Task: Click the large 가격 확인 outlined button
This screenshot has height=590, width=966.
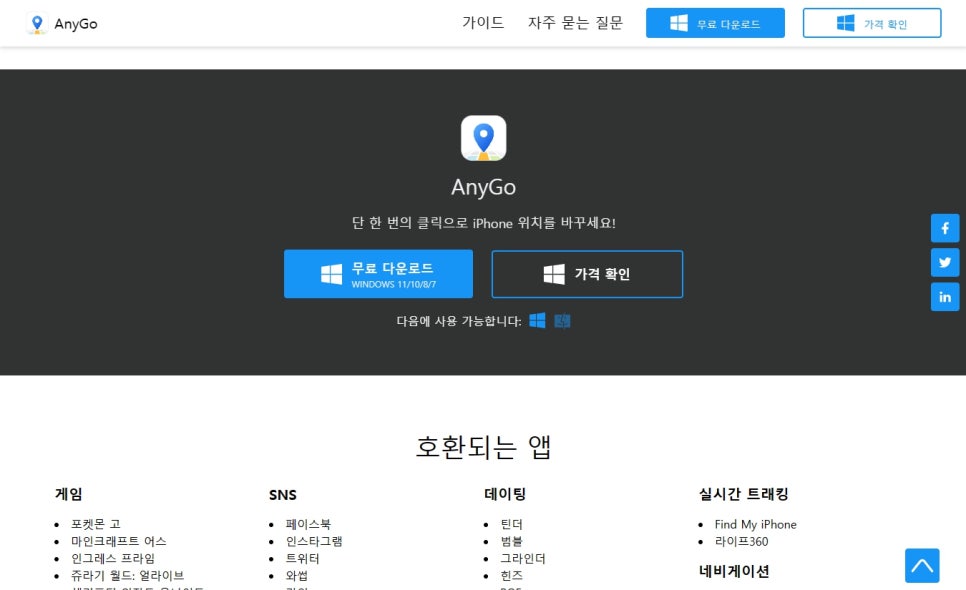Action: click(587, 274)
